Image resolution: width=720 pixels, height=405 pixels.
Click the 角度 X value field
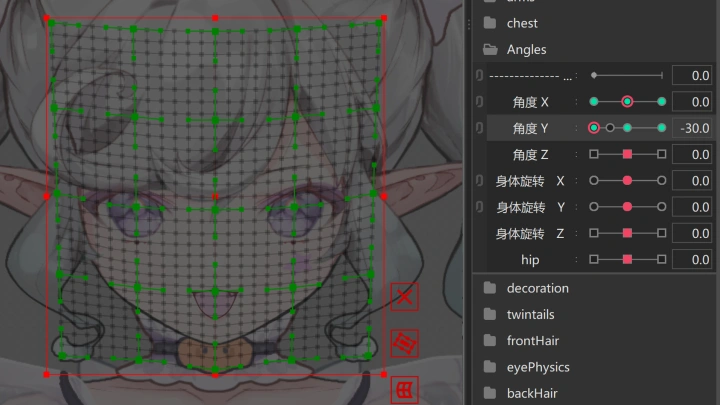pos(692,101)
